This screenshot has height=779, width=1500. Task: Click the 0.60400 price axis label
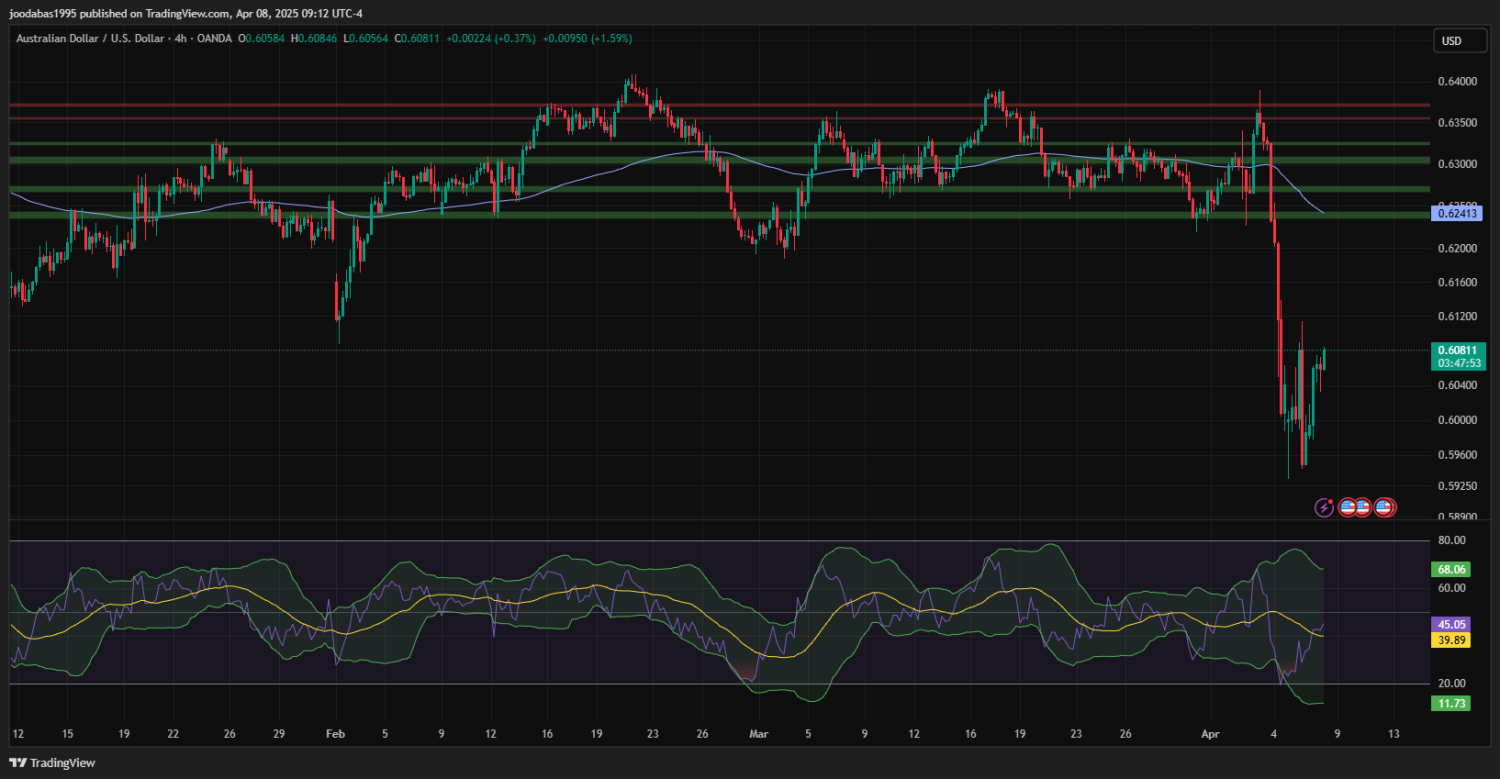pyautogui.click(x=1457, y=385)
